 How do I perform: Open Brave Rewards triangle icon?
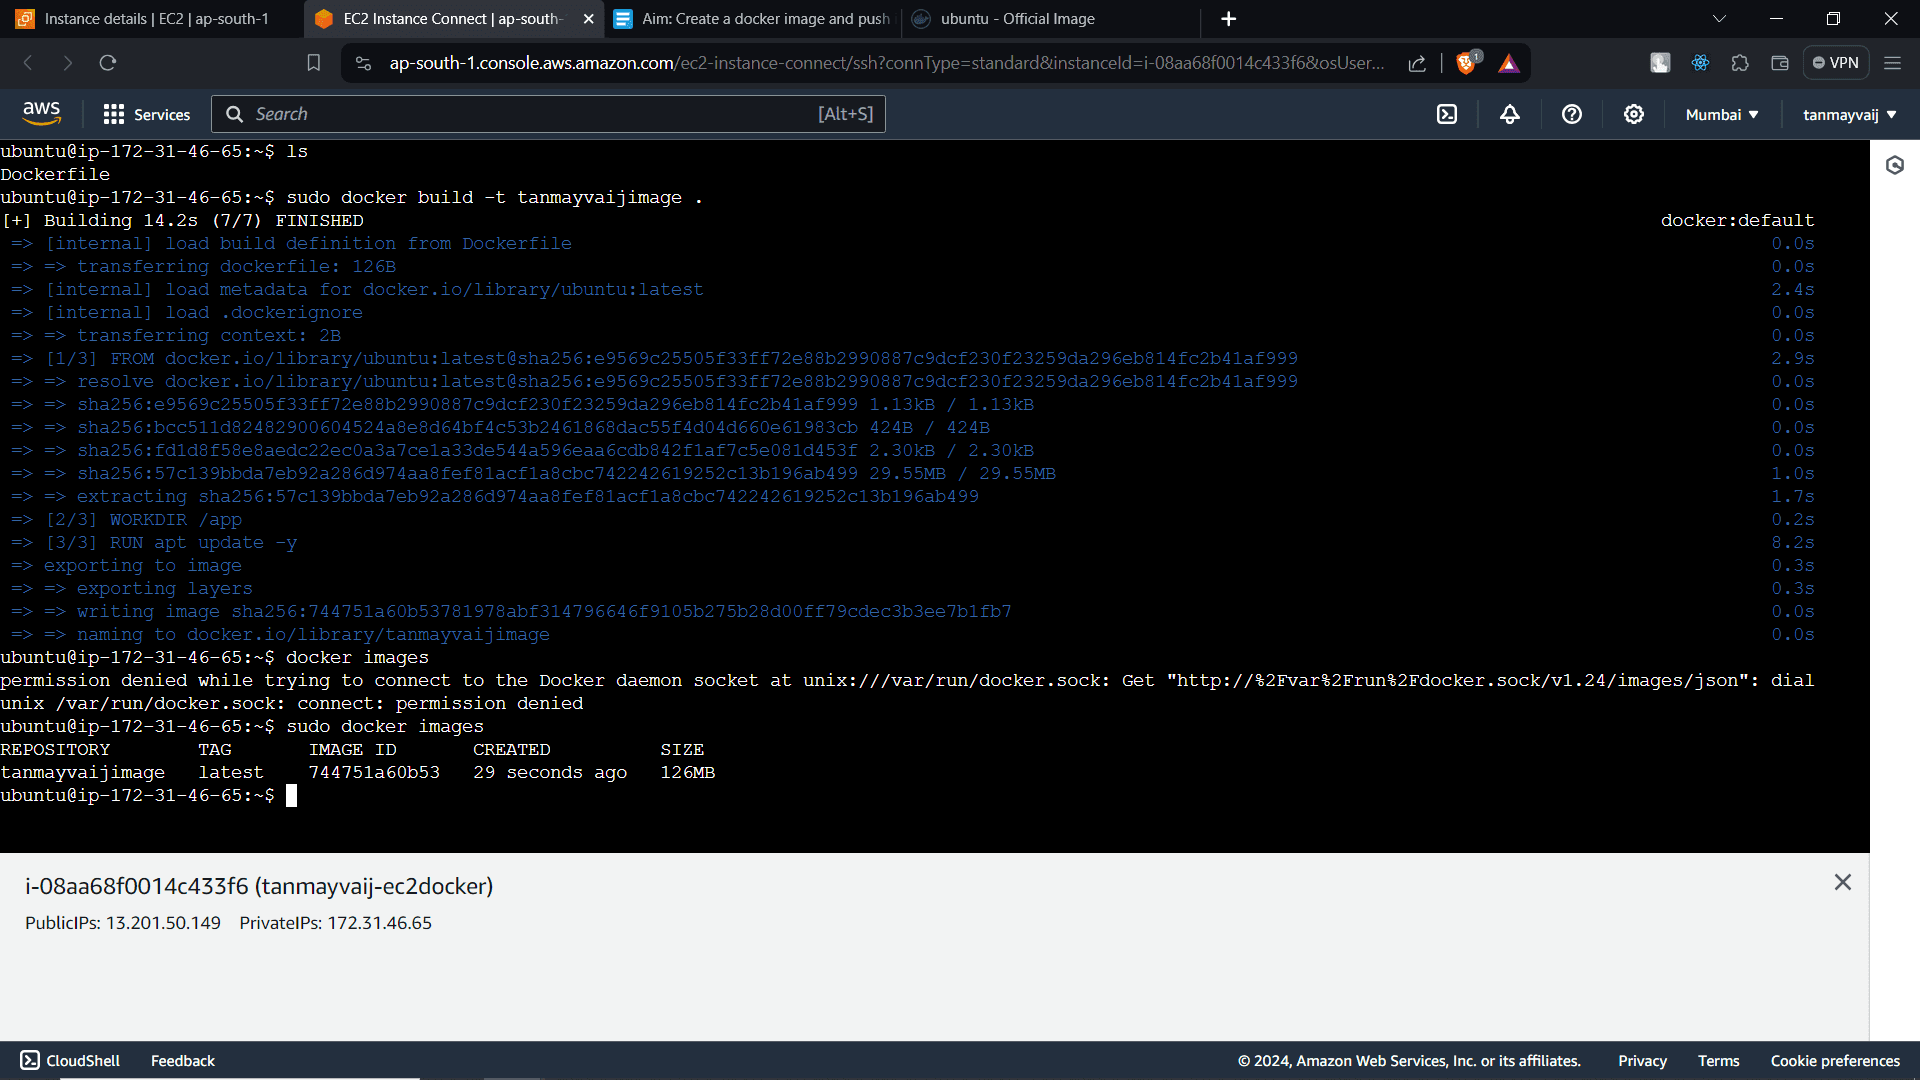click(1509, 62)
